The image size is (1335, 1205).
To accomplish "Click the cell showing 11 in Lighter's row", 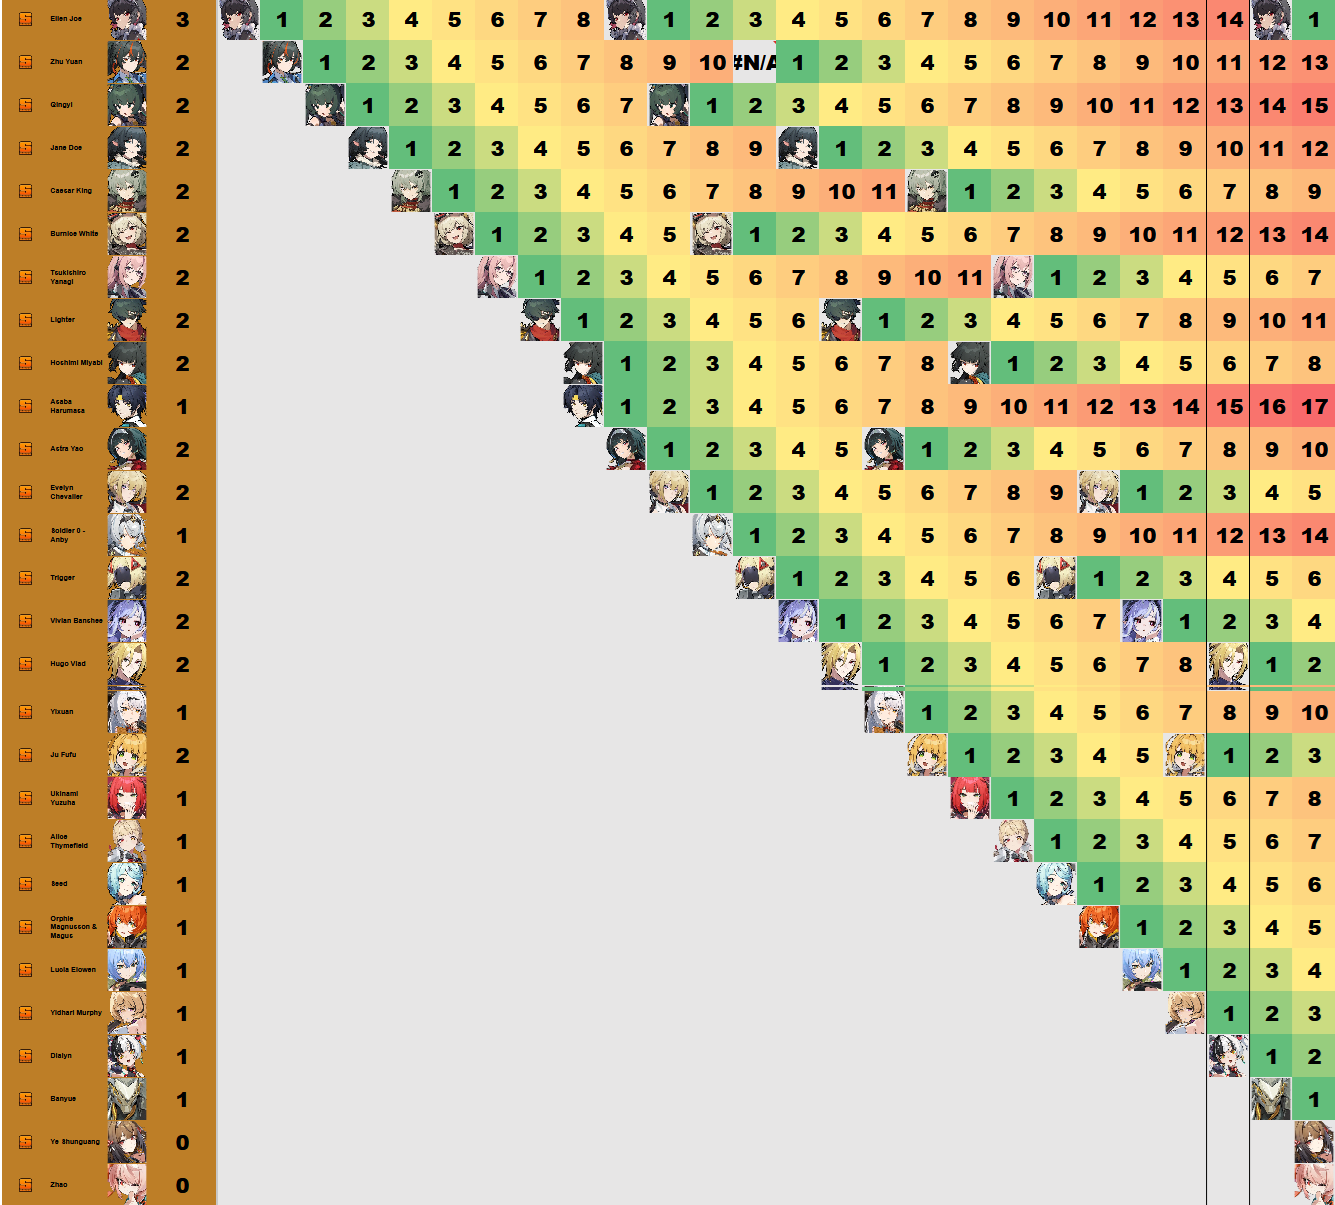I will click(1314, 320).
